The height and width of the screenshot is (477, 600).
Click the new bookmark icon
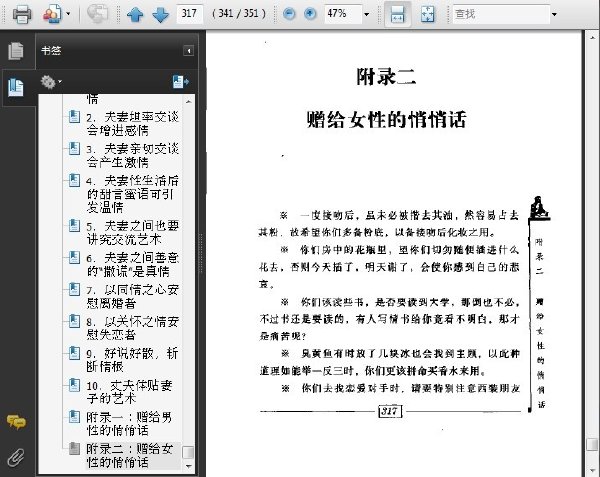[x=181, y=81]
